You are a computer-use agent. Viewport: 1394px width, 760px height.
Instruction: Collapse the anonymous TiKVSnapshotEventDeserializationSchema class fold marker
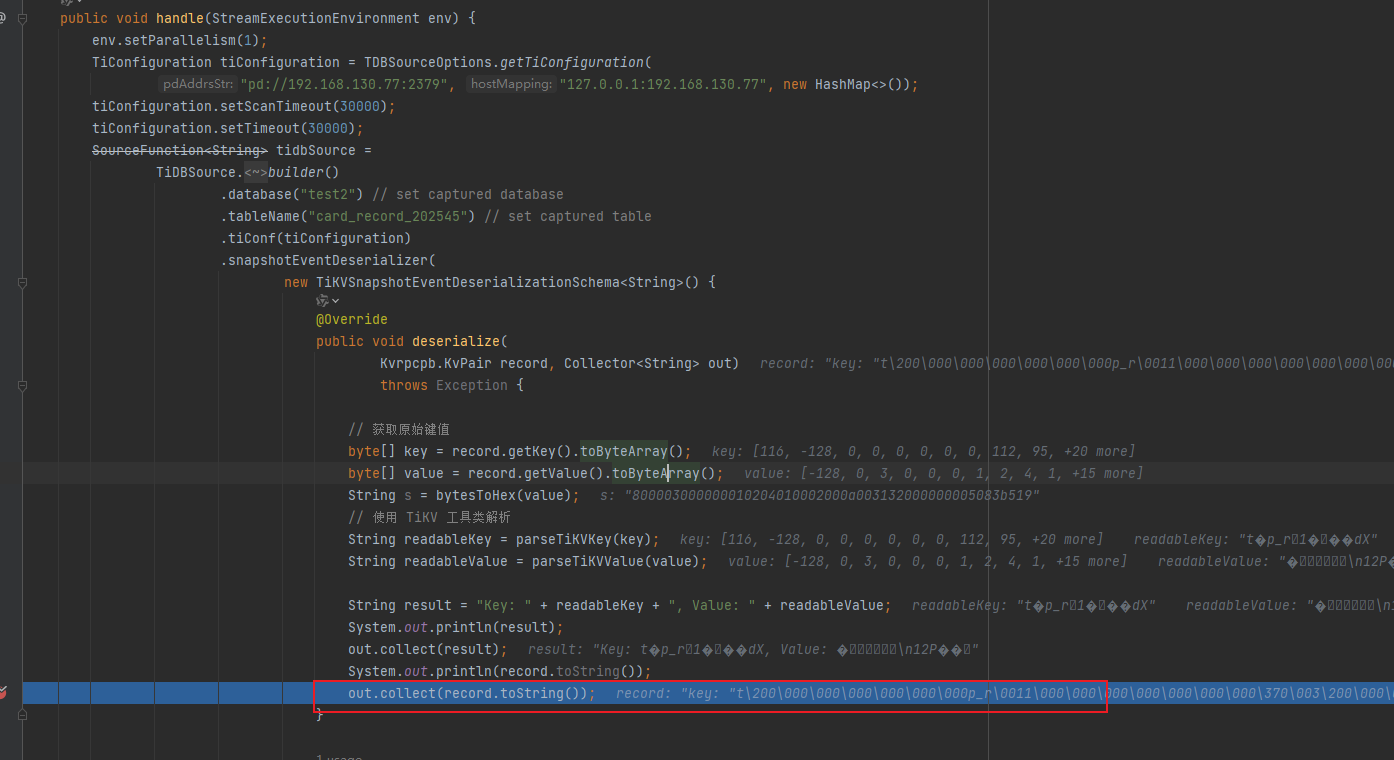23,283
